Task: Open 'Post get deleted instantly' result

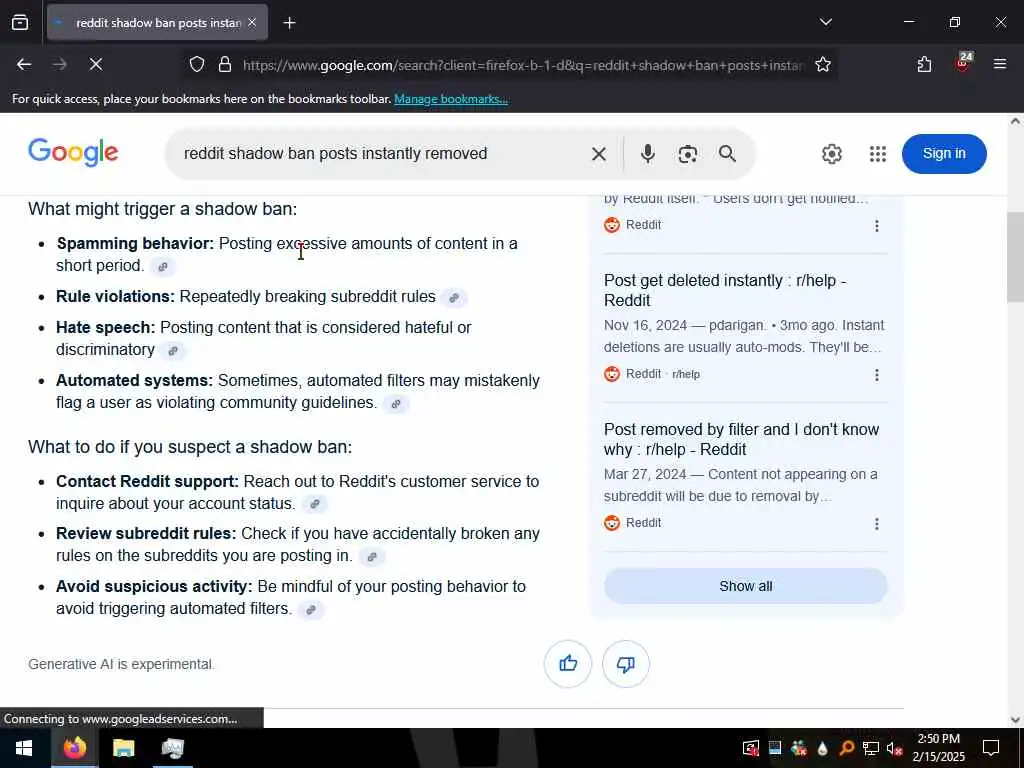Action: pyautogui.click(x=725, y=291)
